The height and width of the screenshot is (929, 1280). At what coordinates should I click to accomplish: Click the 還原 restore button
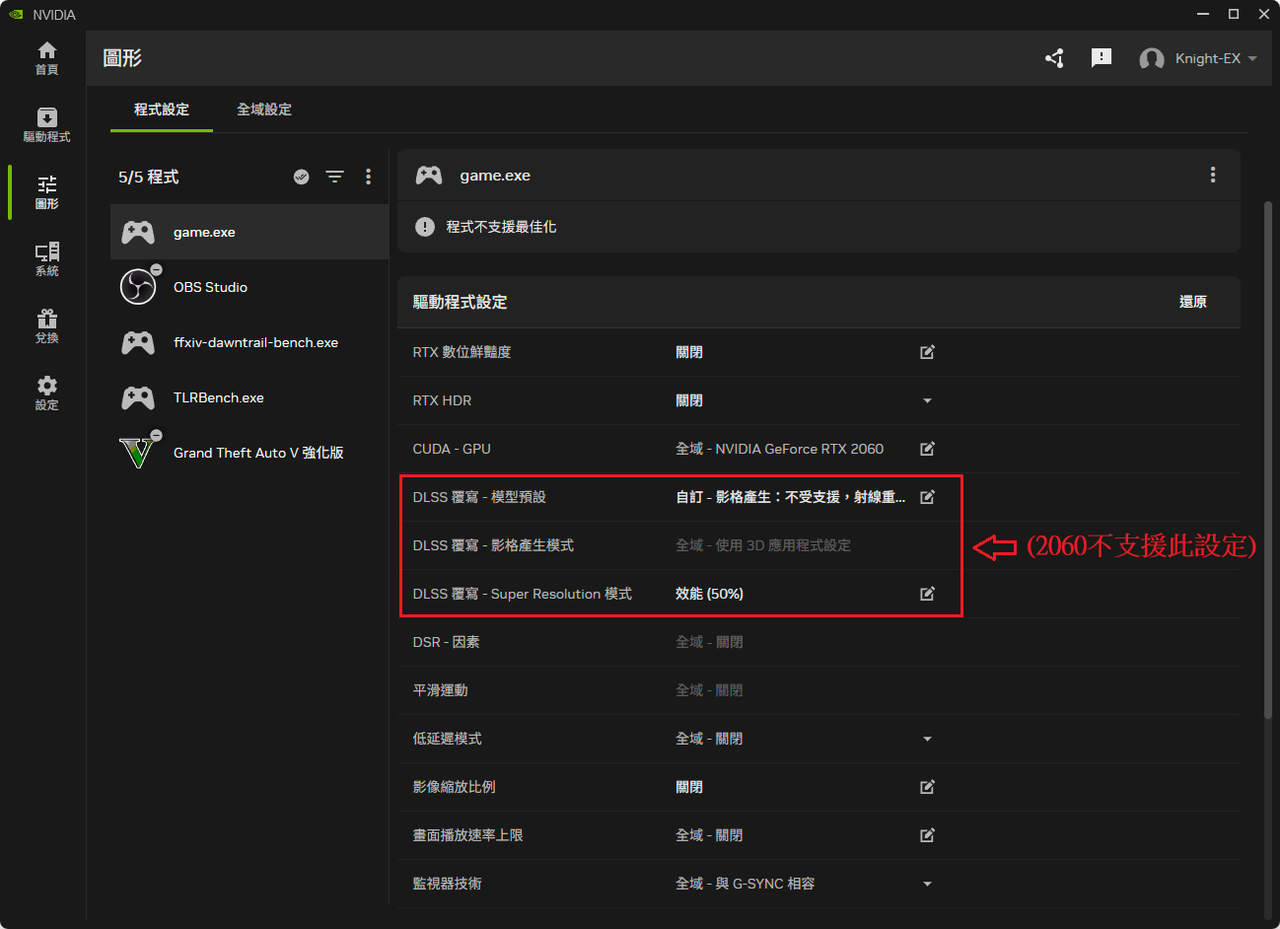pos(1193,302)
